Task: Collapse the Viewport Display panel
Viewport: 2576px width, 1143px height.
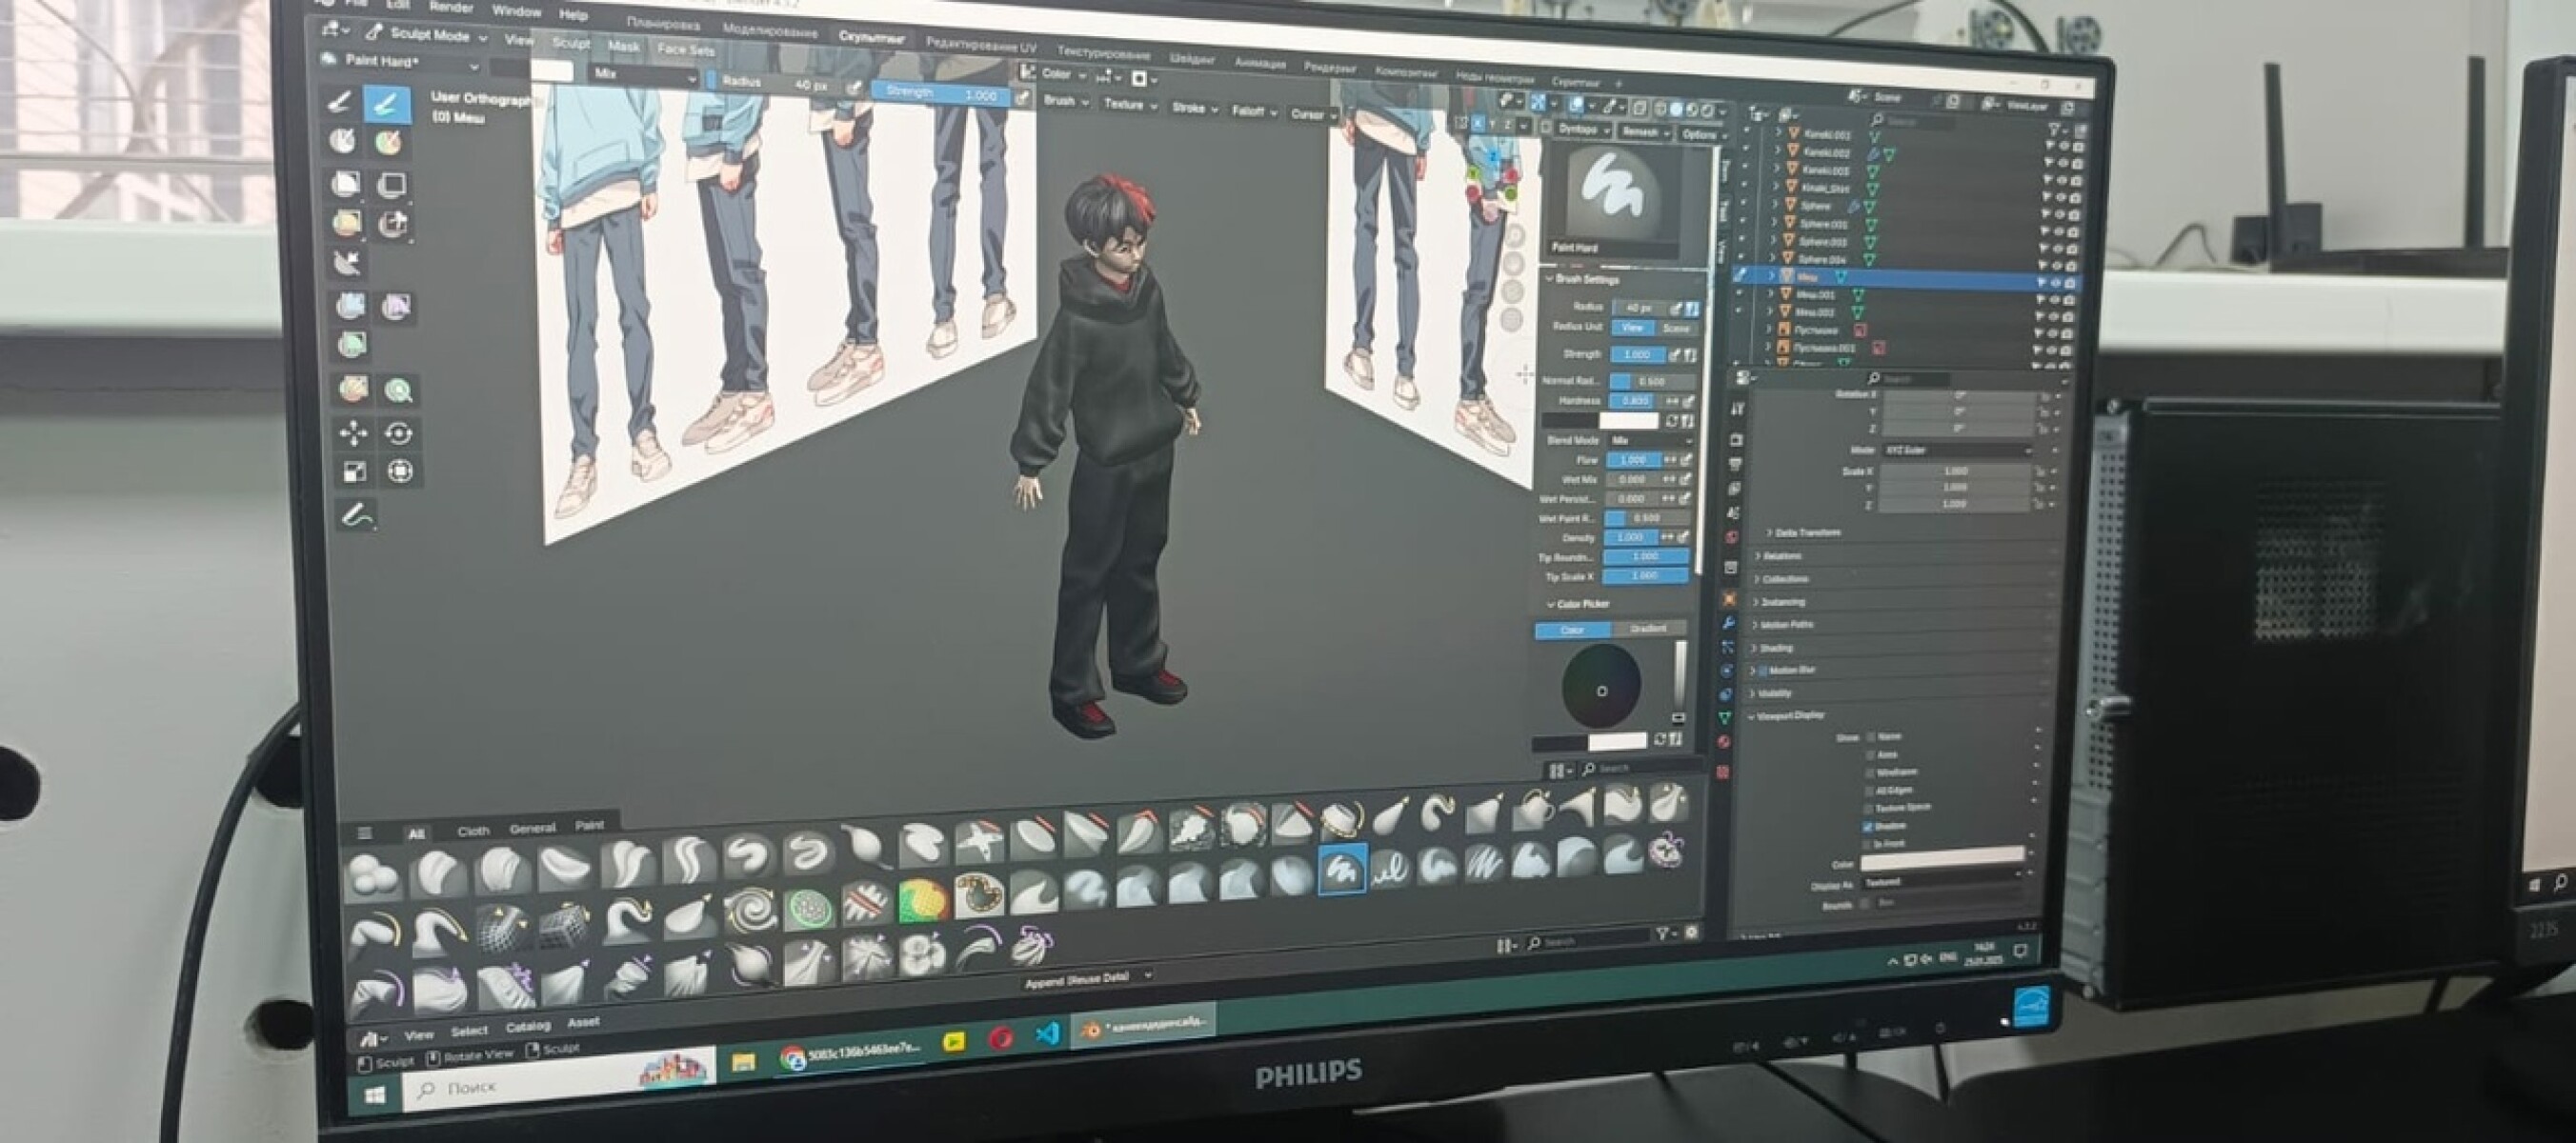Action: [1790, 716]
